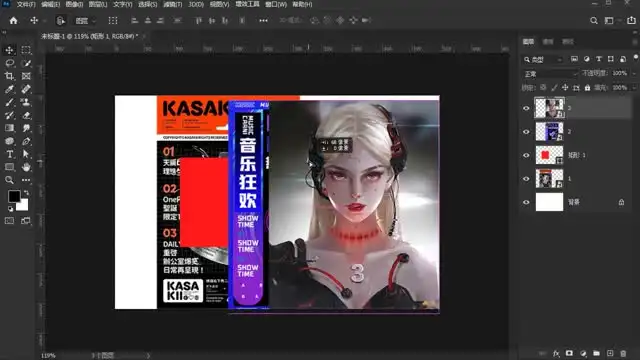Viewport: 640px width, 360px height.
Task: Expand the status bar info arrow
Action: 148,356
